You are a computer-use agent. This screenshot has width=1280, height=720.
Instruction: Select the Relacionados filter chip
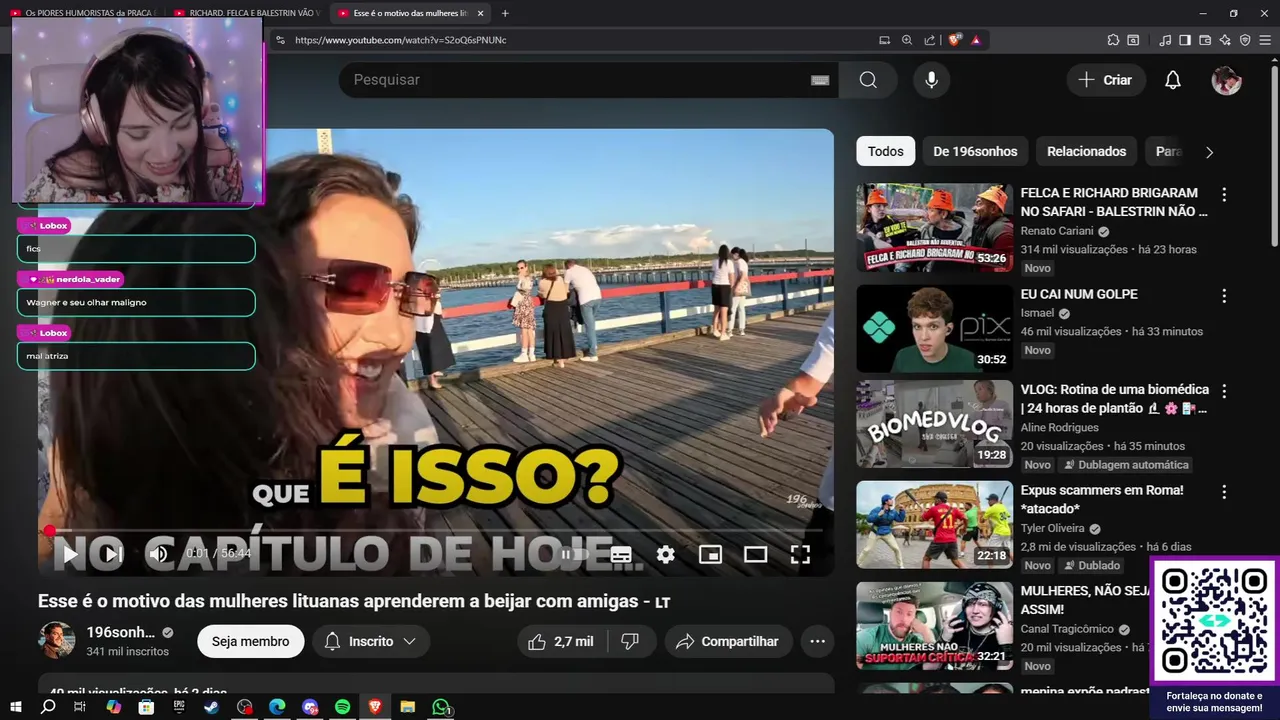[x=1086, y=152]
